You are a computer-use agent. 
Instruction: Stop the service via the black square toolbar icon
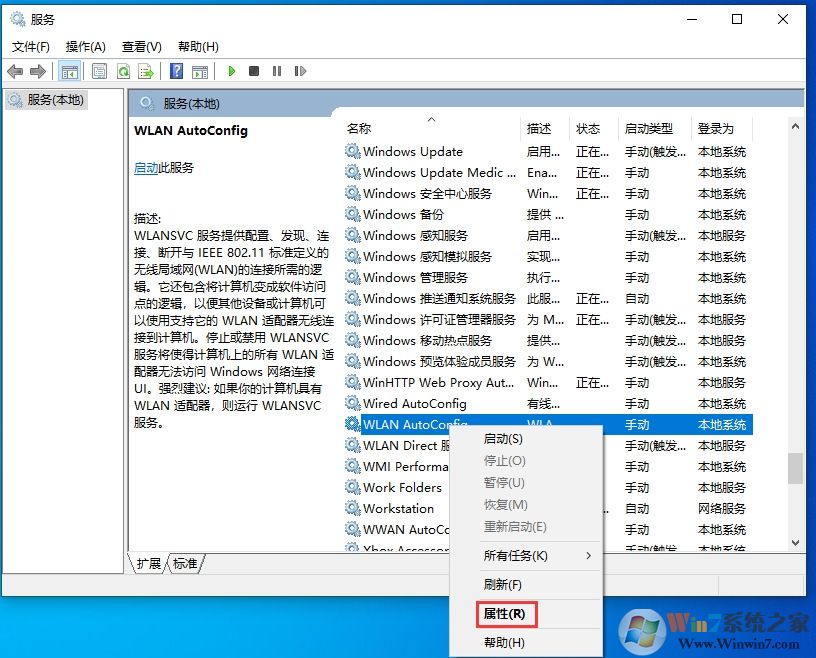click(253, 71)
